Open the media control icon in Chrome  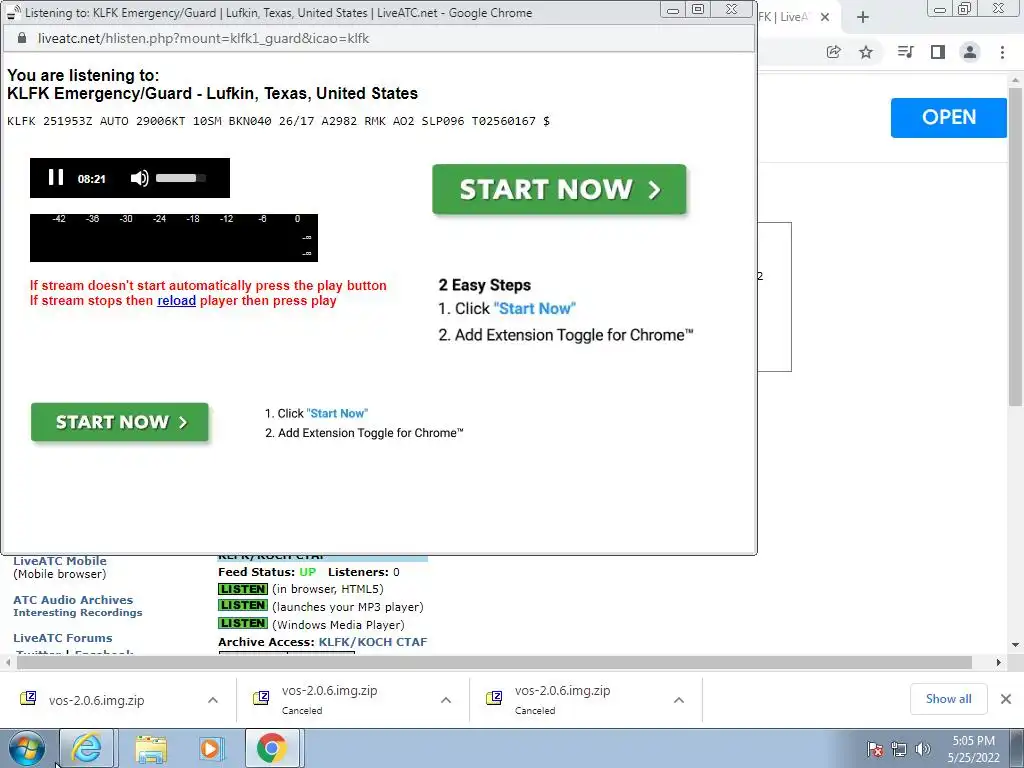click(905, 52)
